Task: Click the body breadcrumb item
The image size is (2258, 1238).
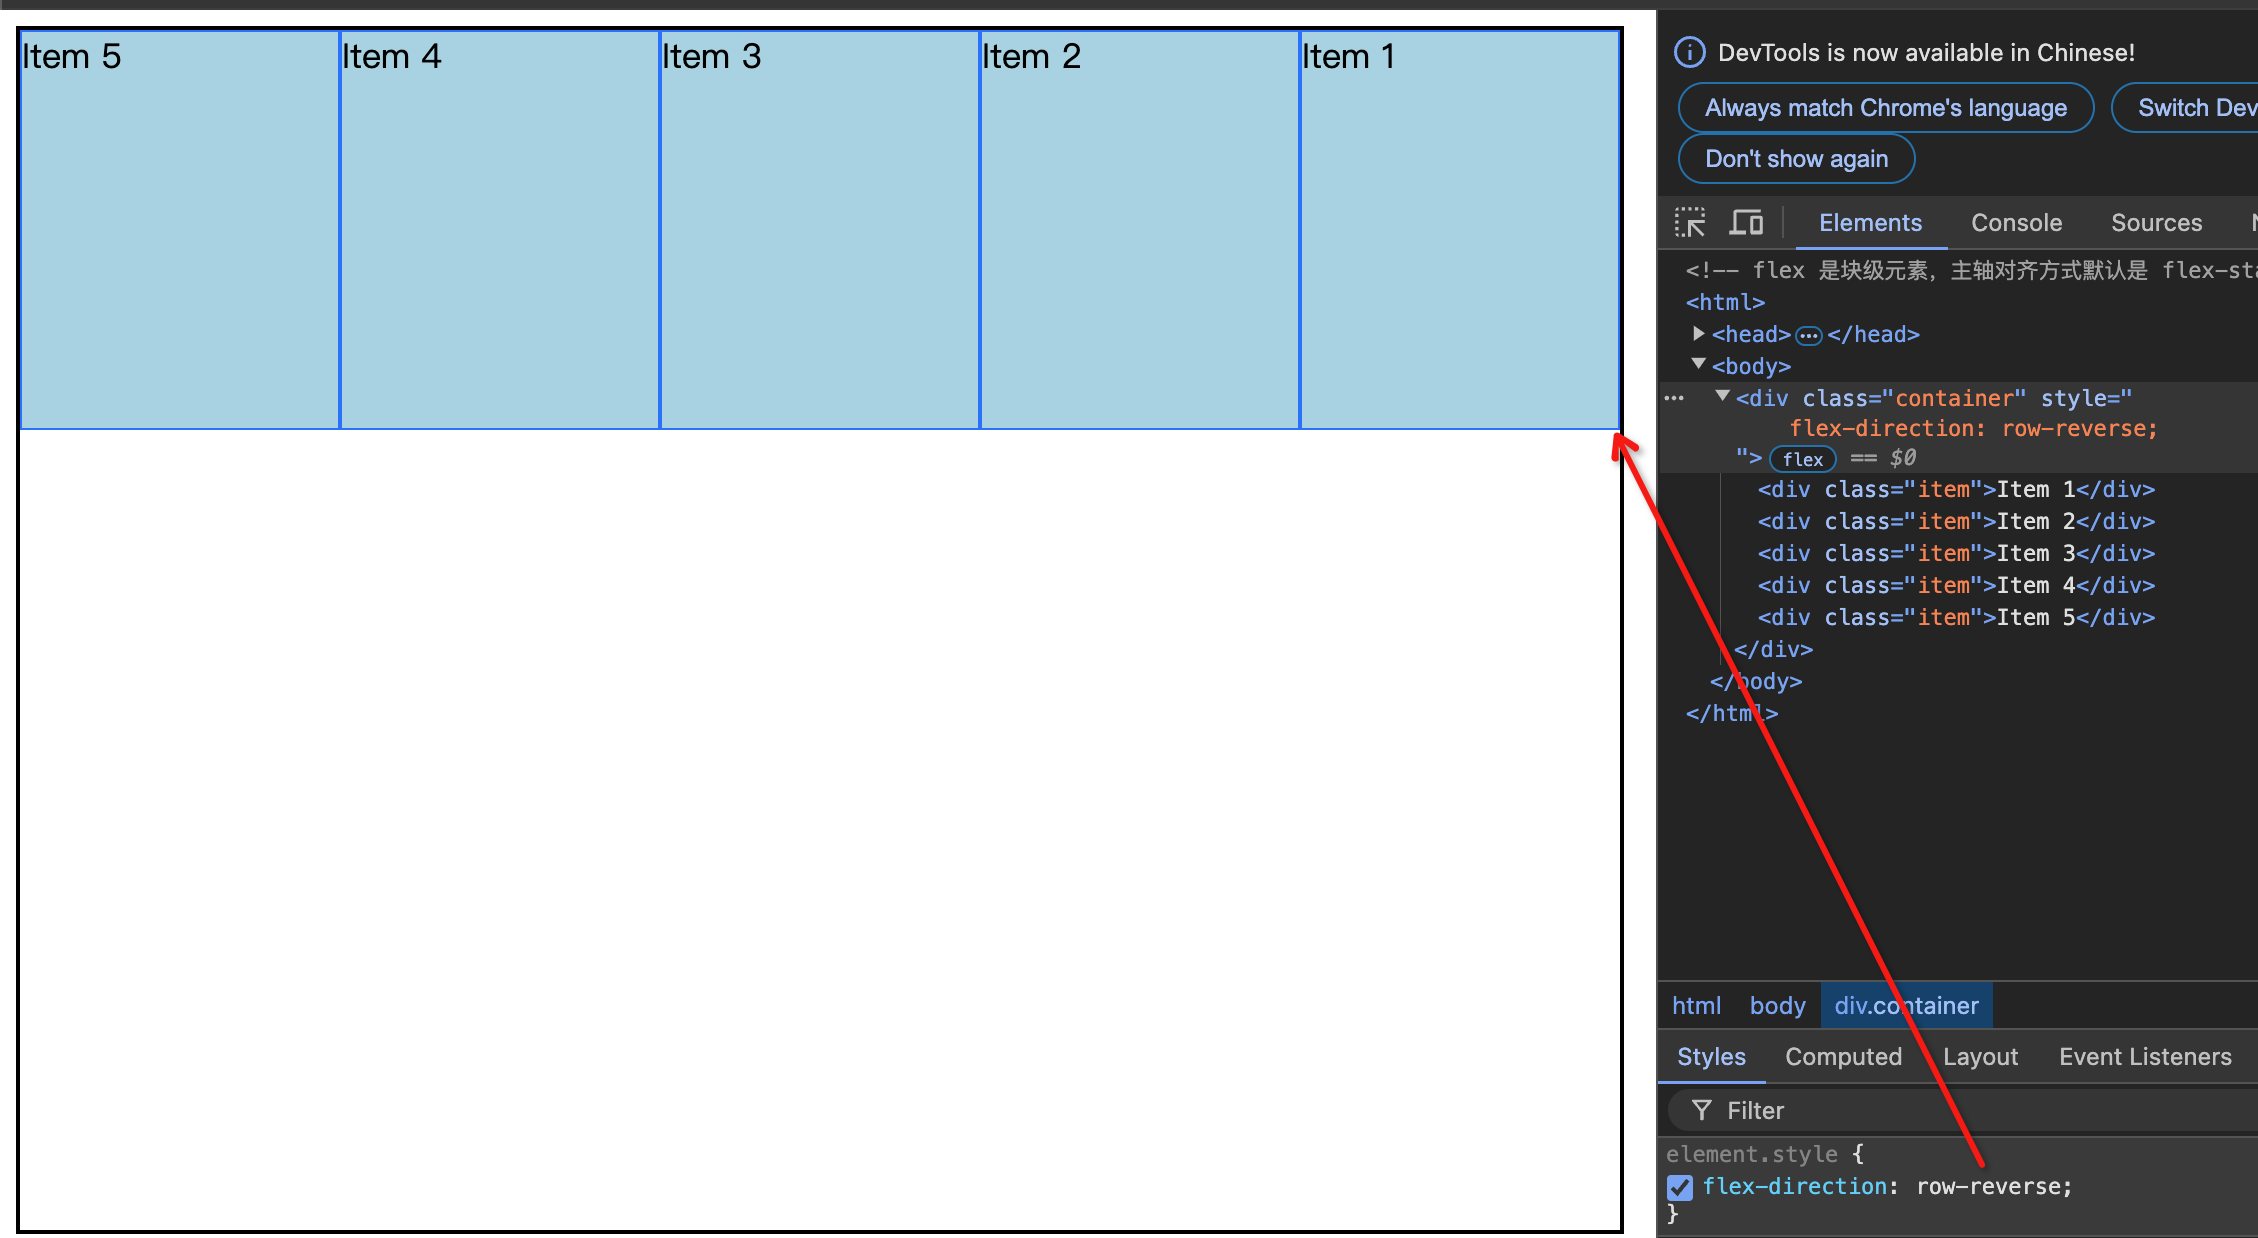Action: tap(1777, 1006)
